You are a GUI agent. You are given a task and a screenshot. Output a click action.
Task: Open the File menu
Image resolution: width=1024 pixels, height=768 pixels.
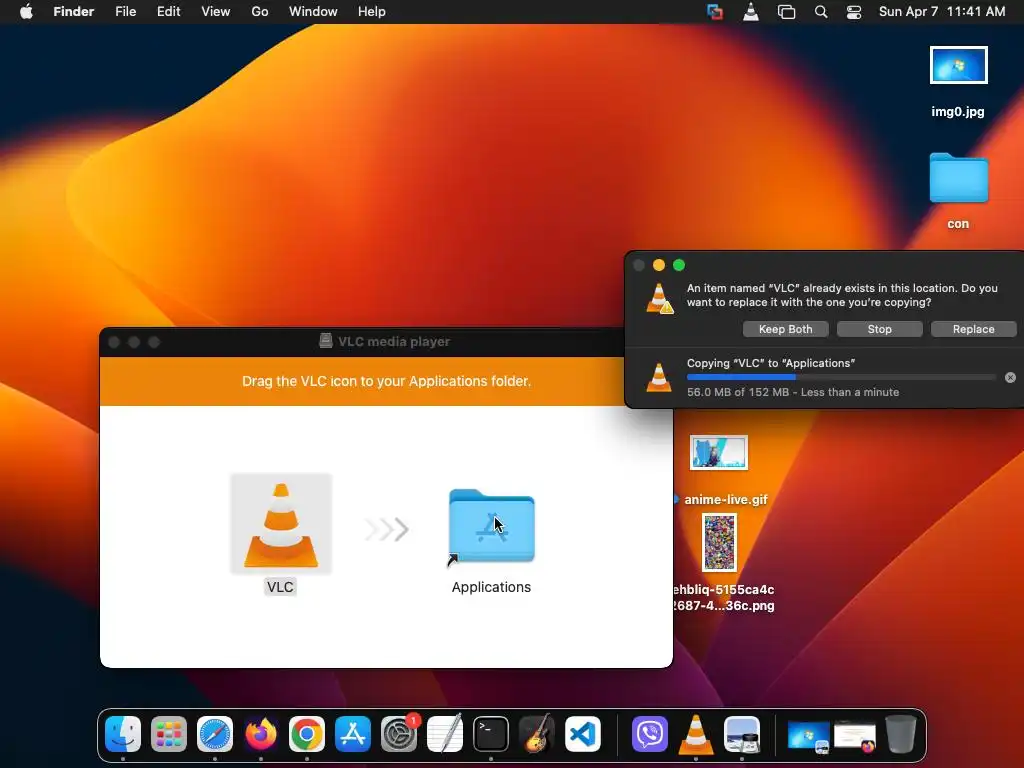(125, 12)
